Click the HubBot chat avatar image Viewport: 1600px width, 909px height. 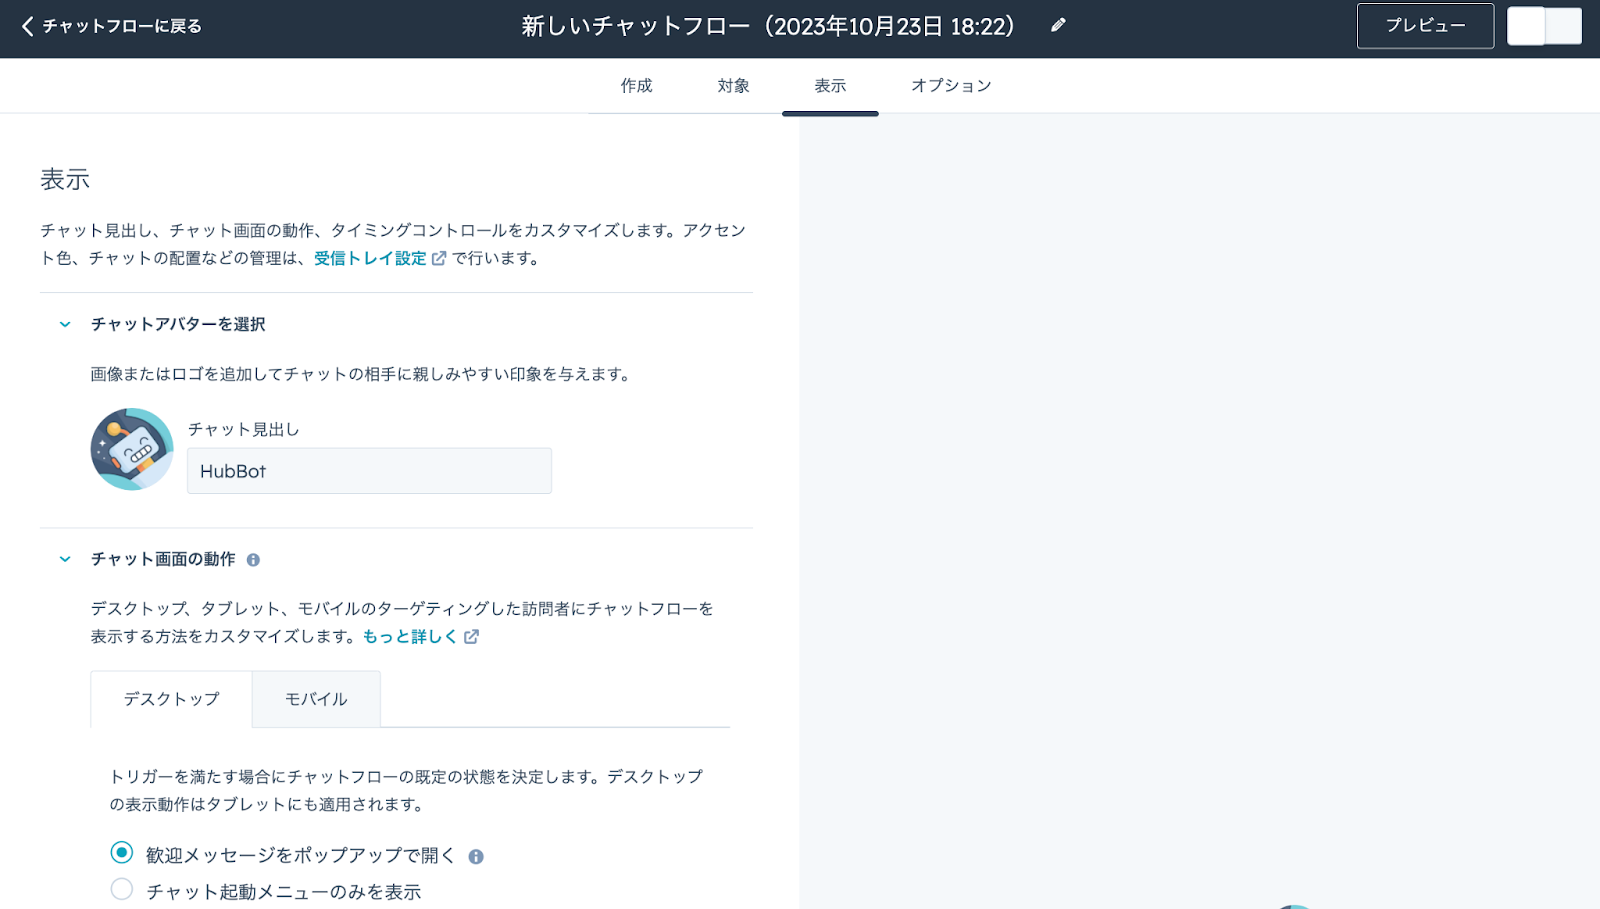(132, 449)
